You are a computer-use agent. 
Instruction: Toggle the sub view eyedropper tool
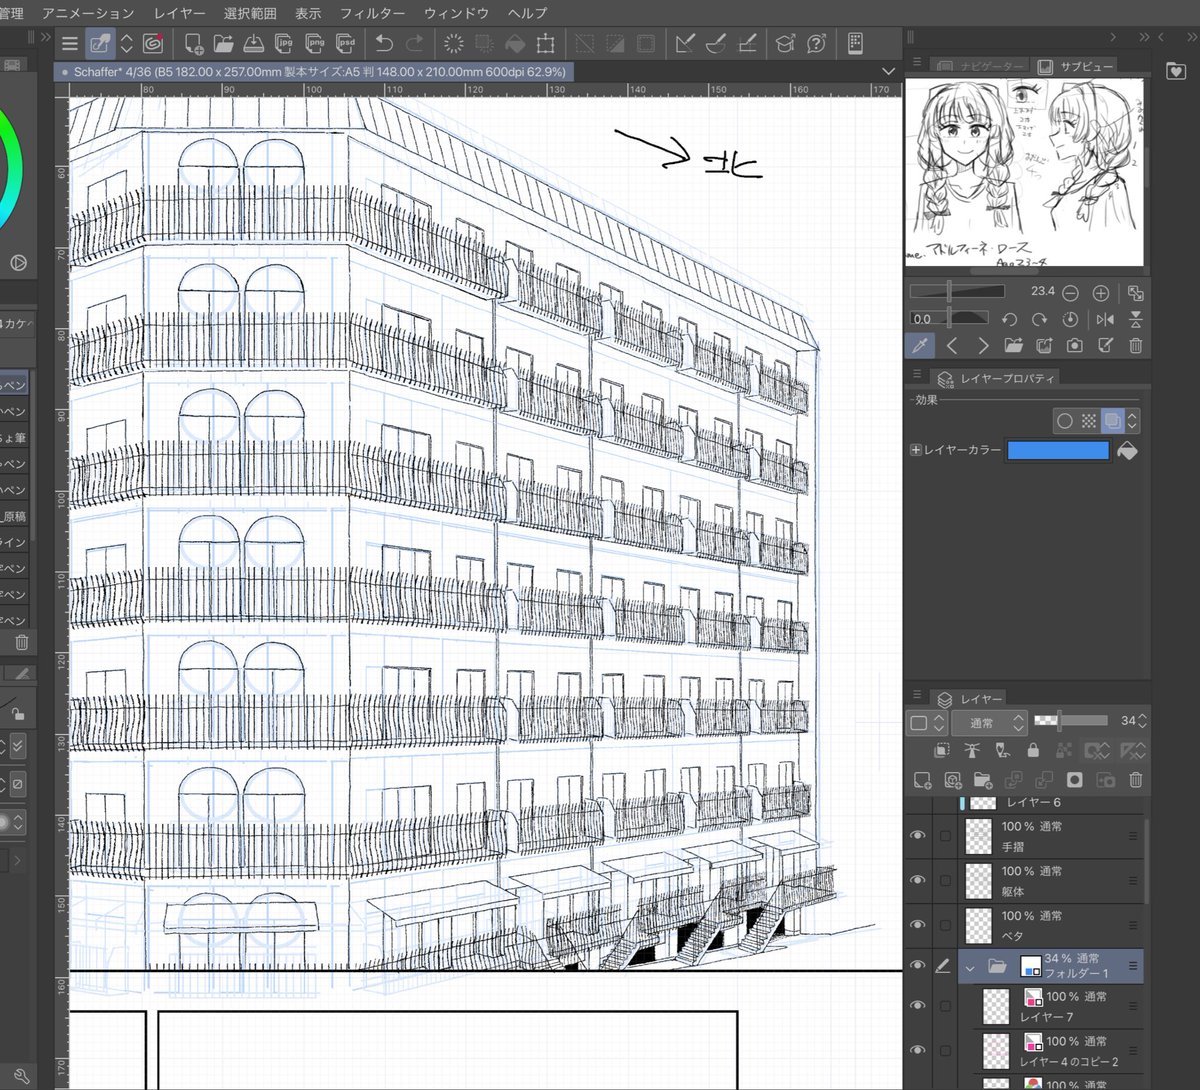[920, 346]
